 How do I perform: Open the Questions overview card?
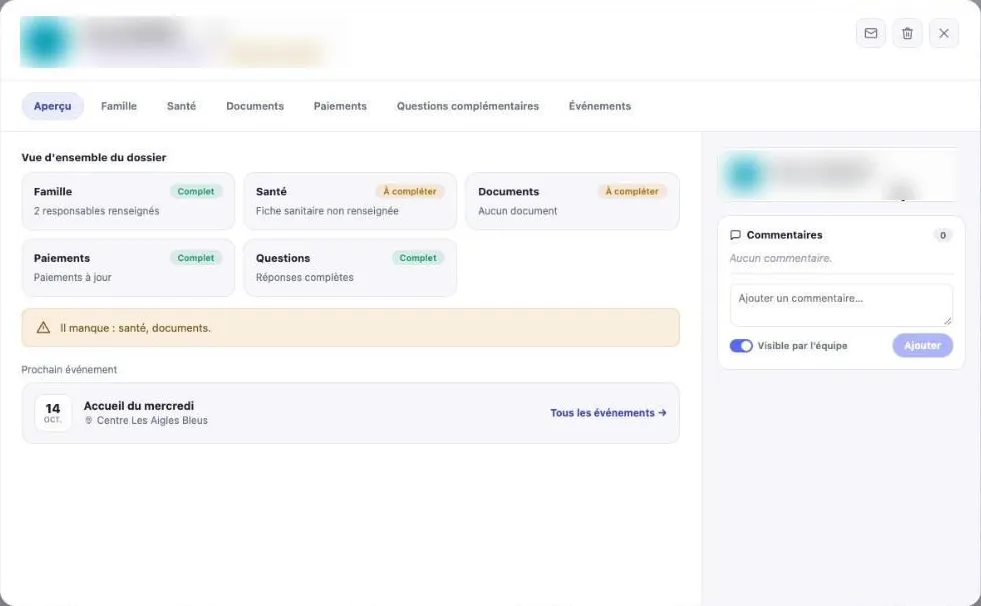point(350,268)
